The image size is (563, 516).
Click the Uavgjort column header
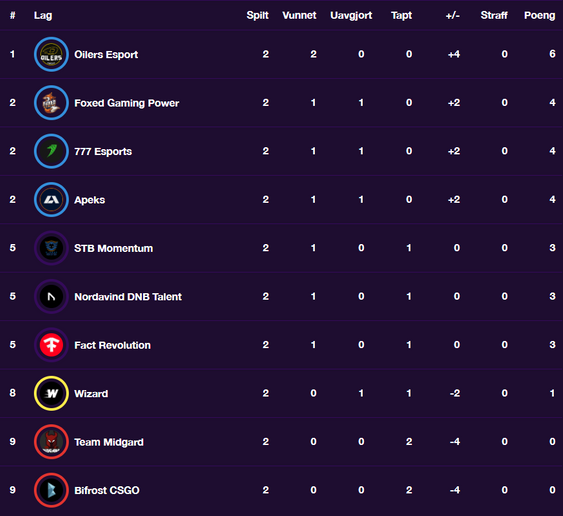(x=351, y=15)
